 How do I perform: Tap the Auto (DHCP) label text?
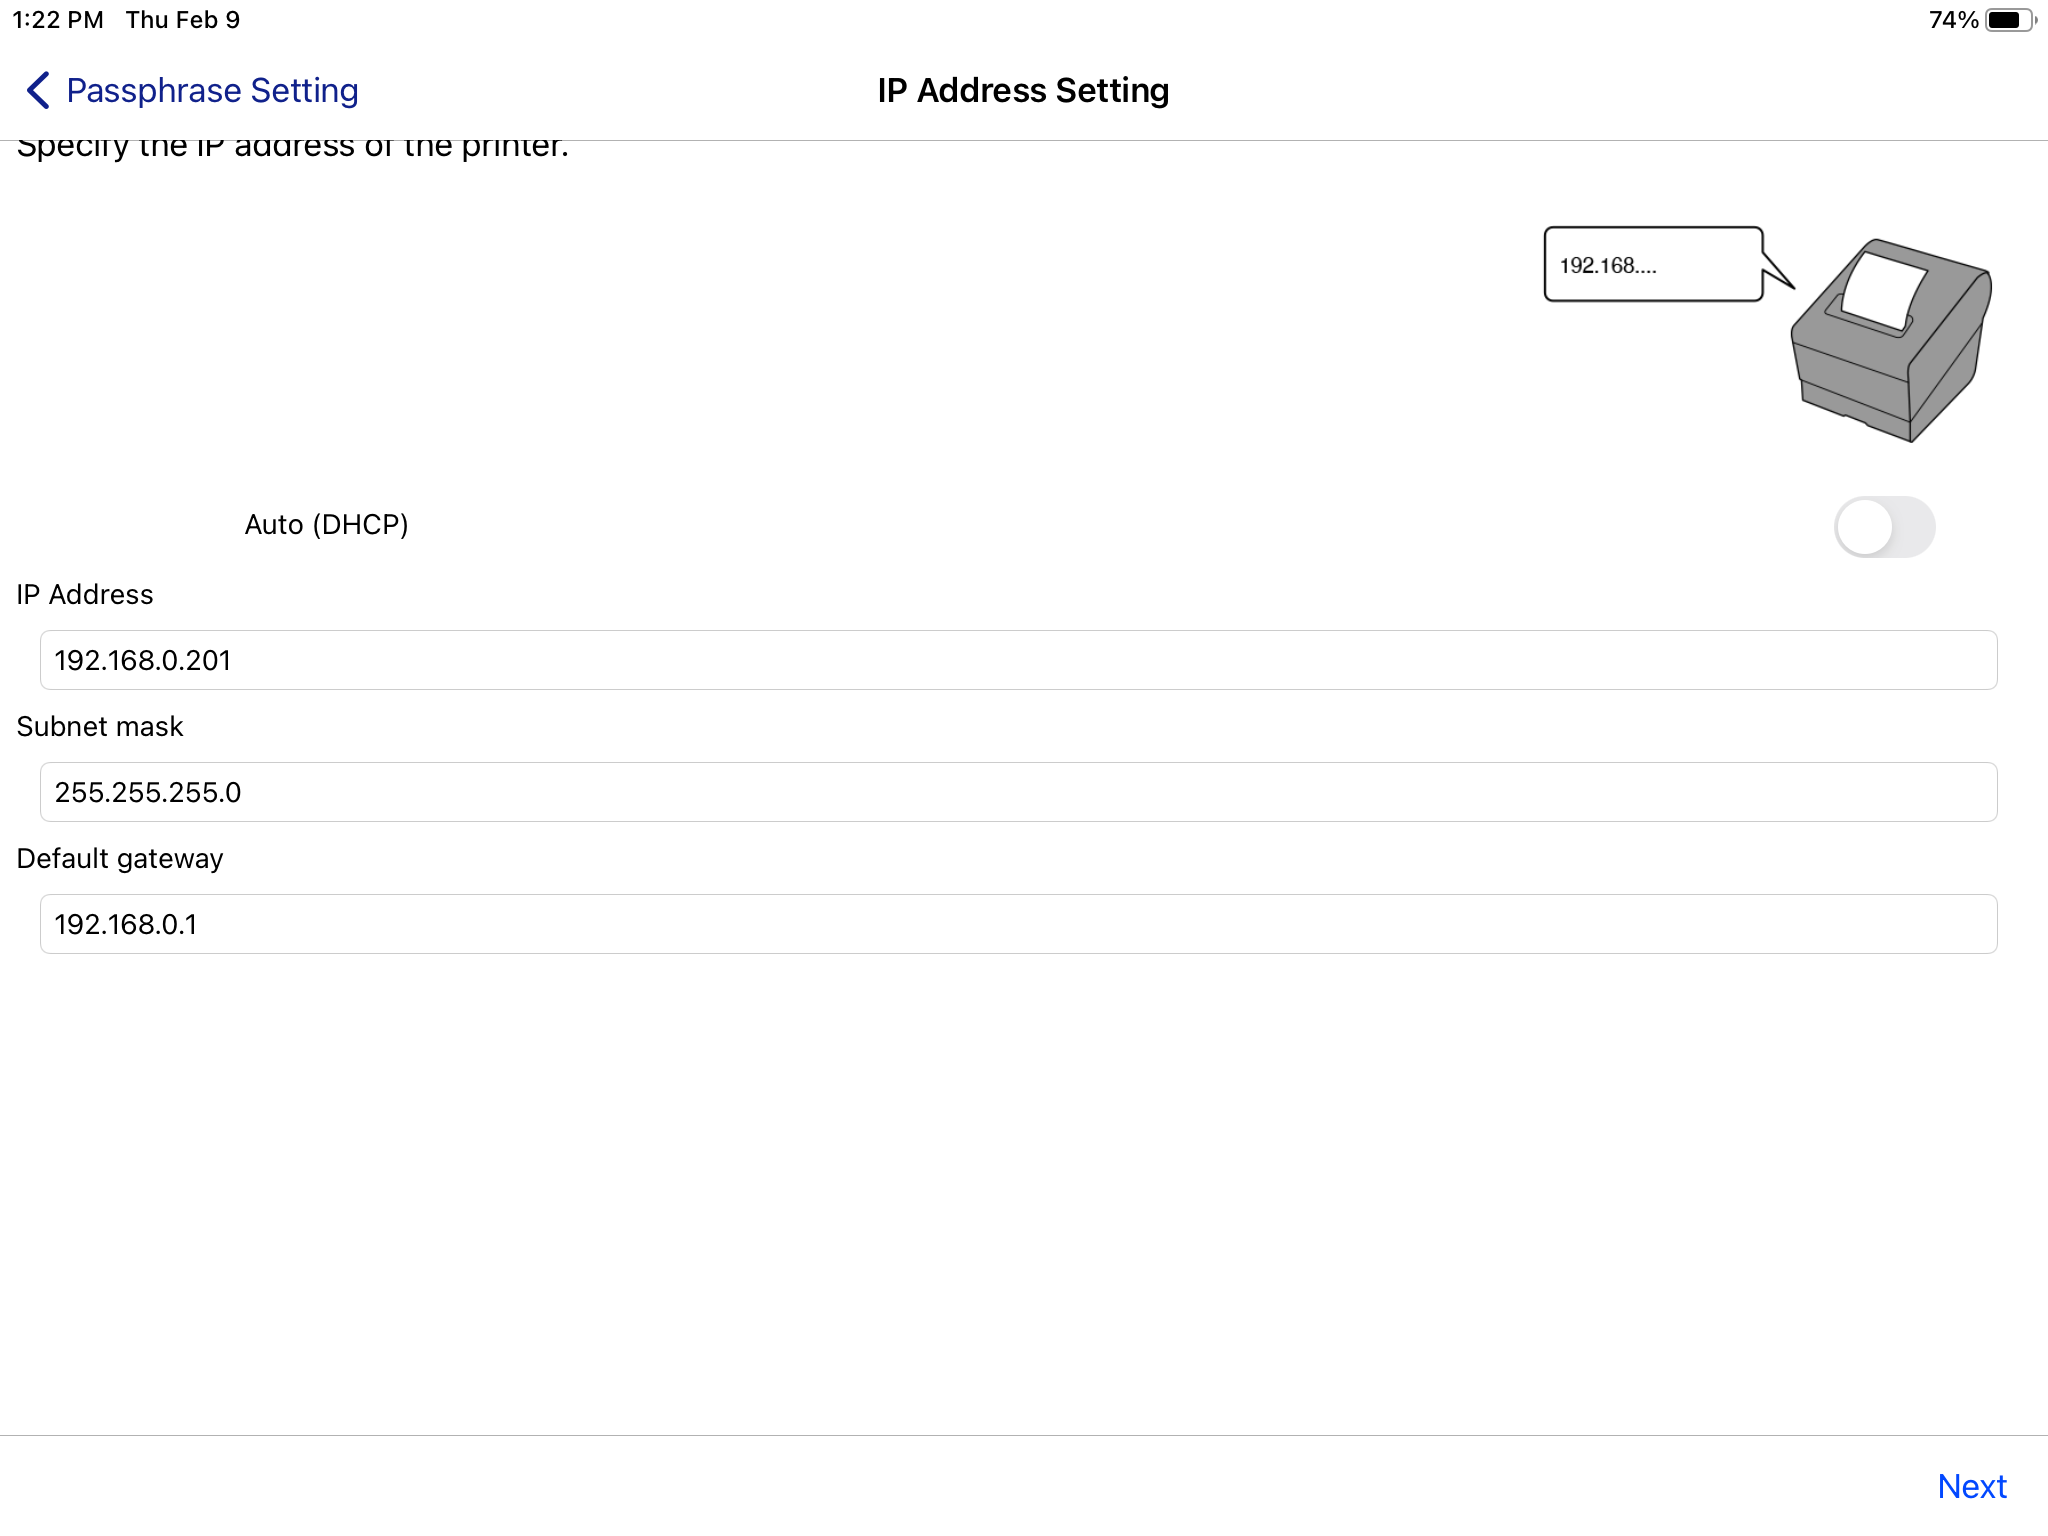(x=326, y=525)
